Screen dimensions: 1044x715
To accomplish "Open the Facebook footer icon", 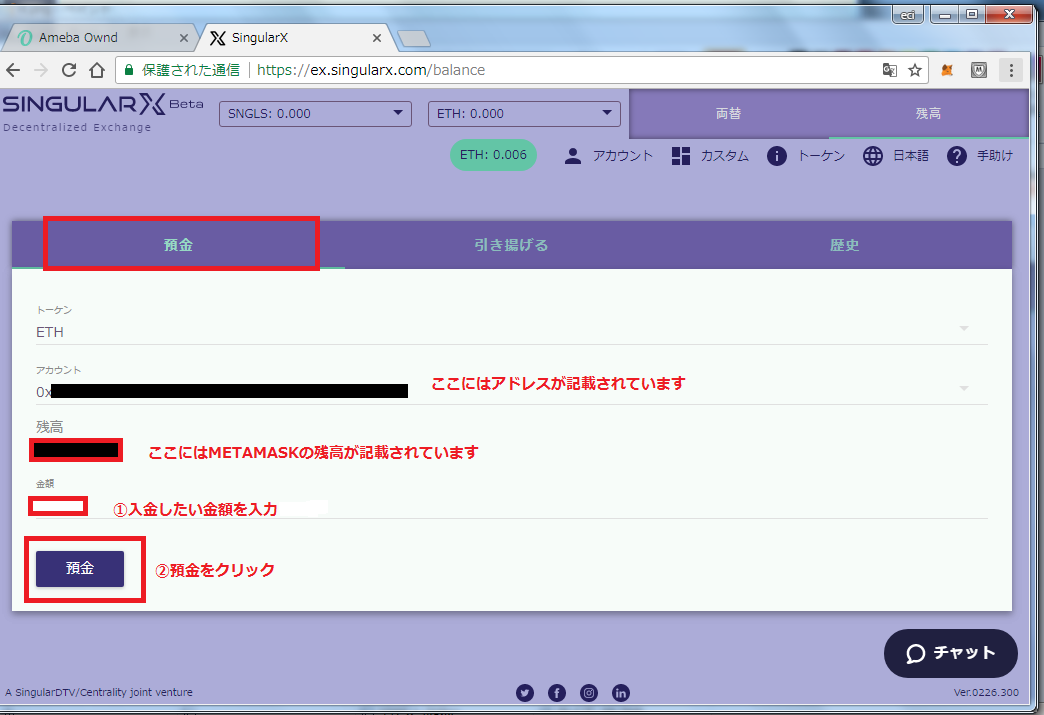I will (x=557, y=693).
